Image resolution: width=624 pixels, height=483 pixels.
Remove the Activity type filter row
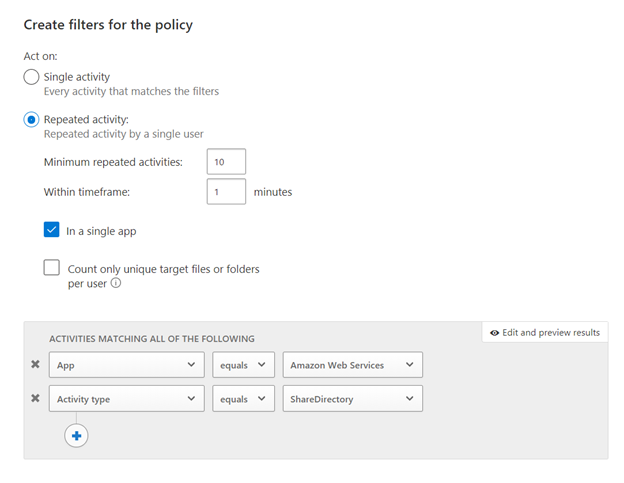click(x=36, y=399)
